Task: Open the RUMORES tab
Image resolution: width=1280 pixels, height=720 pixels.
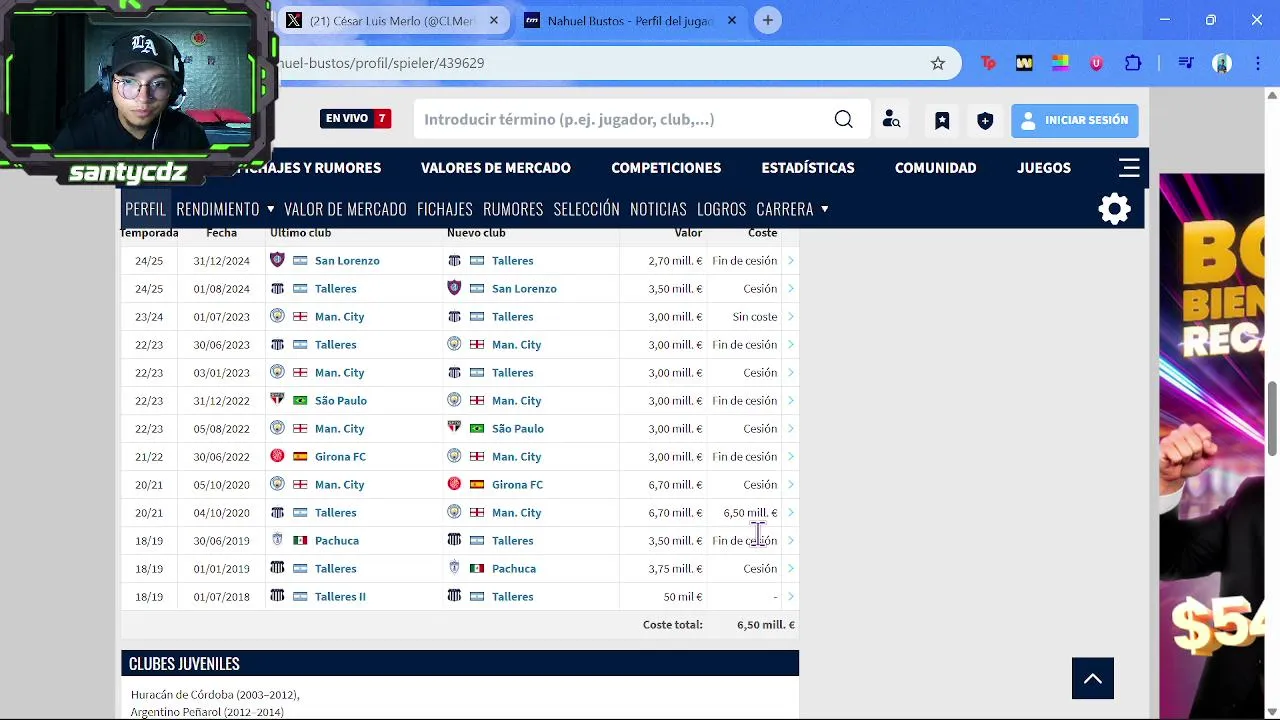Action: click(x=513, y=209)
